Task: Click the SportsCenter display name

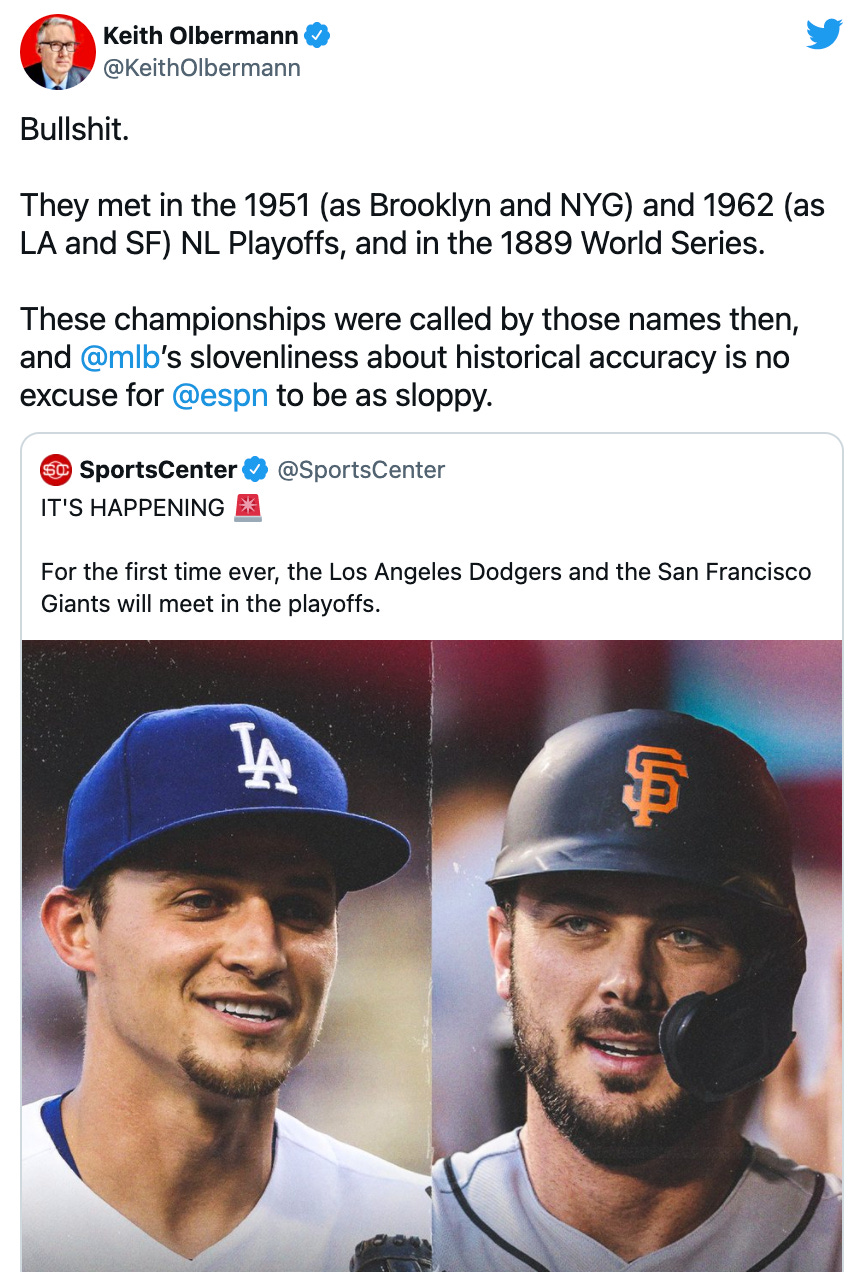Action: [158, 469]
